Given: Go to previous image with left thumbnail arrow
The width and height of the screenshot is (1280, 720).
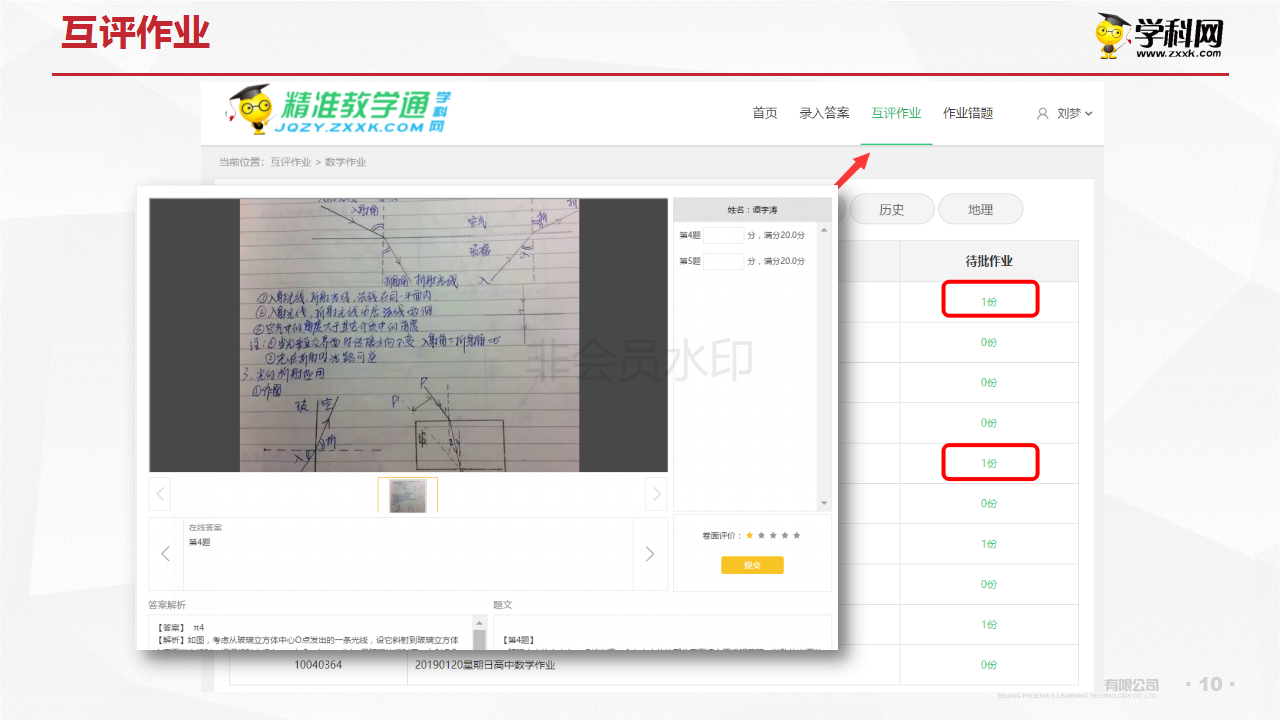Looking at the screenshot, I should 160,493.
